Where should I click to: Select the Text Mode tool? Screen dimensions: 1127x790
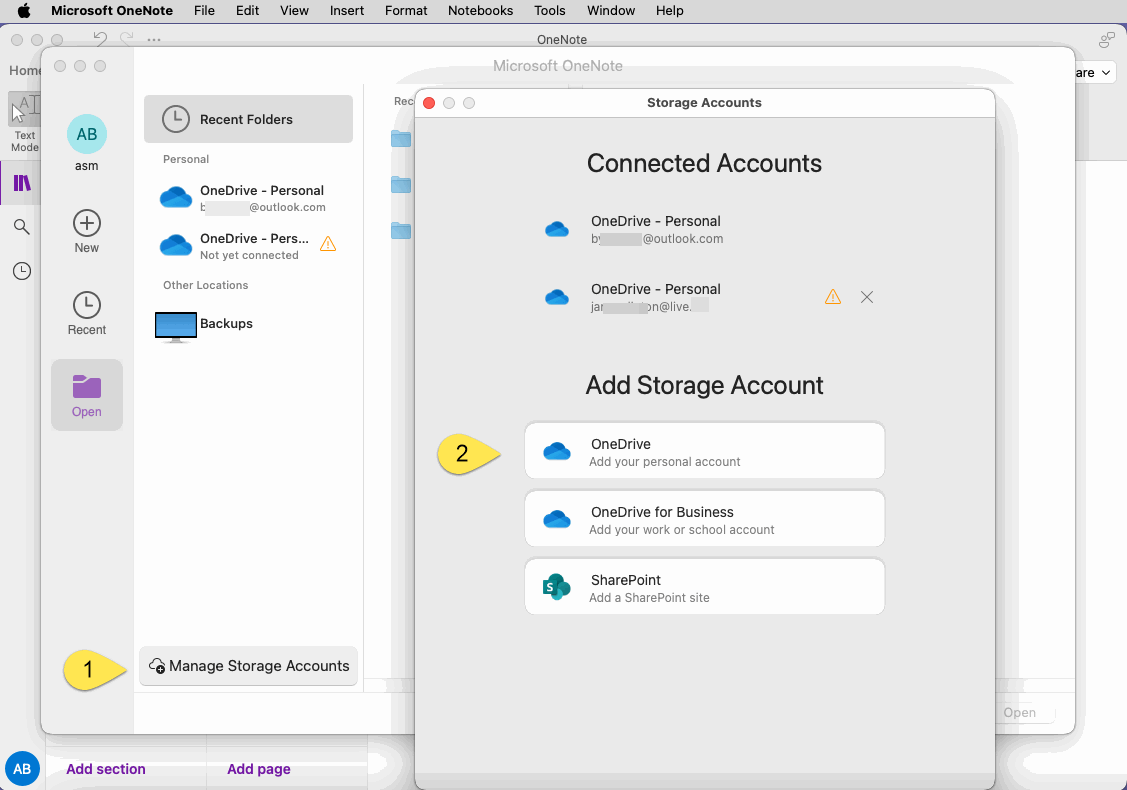pyautogui.click(x=24, y=122)
